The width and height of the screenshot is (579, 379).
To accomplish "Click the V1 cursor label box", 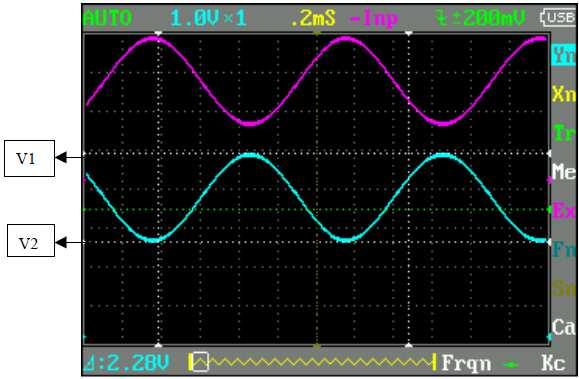I will tap(30, 158).
